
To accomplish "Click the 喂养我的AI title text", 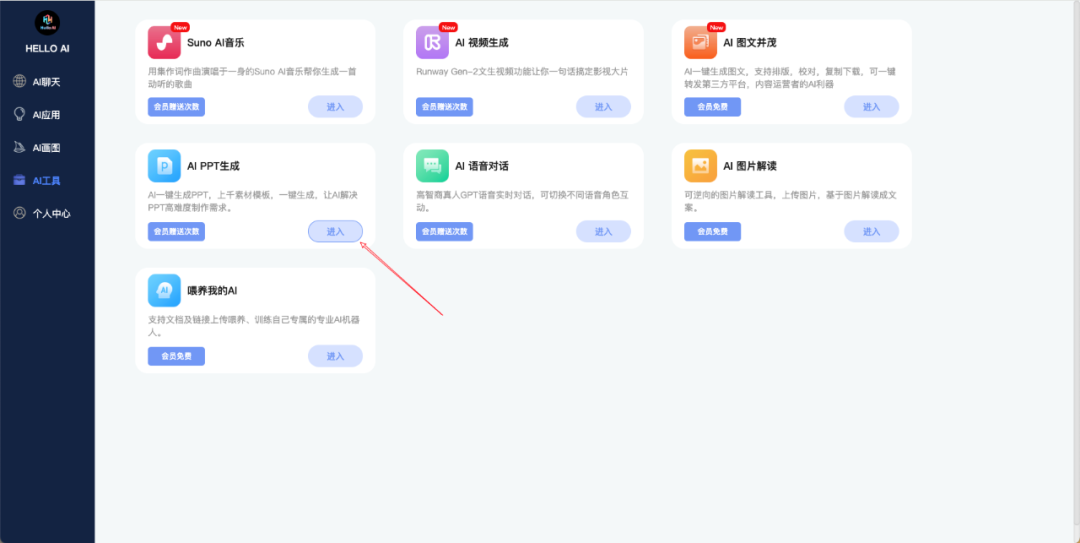I will coord(212,290).
